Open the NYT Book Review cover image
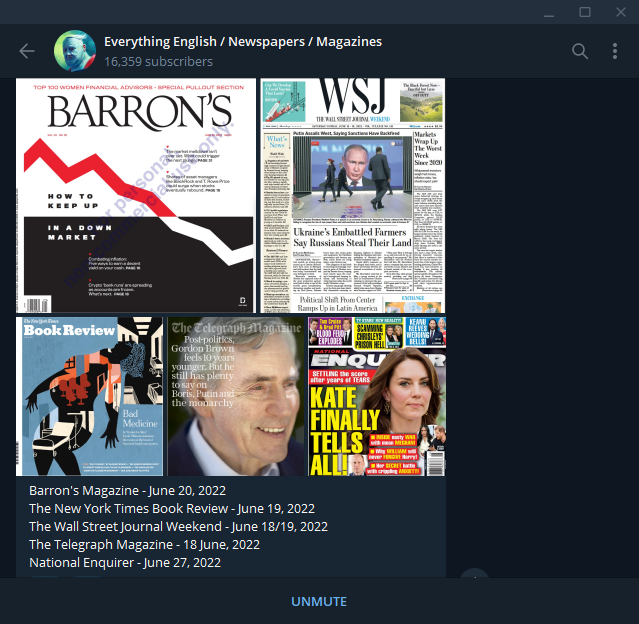Viewport: 639px width, 624px height. [x=90, y=397]
